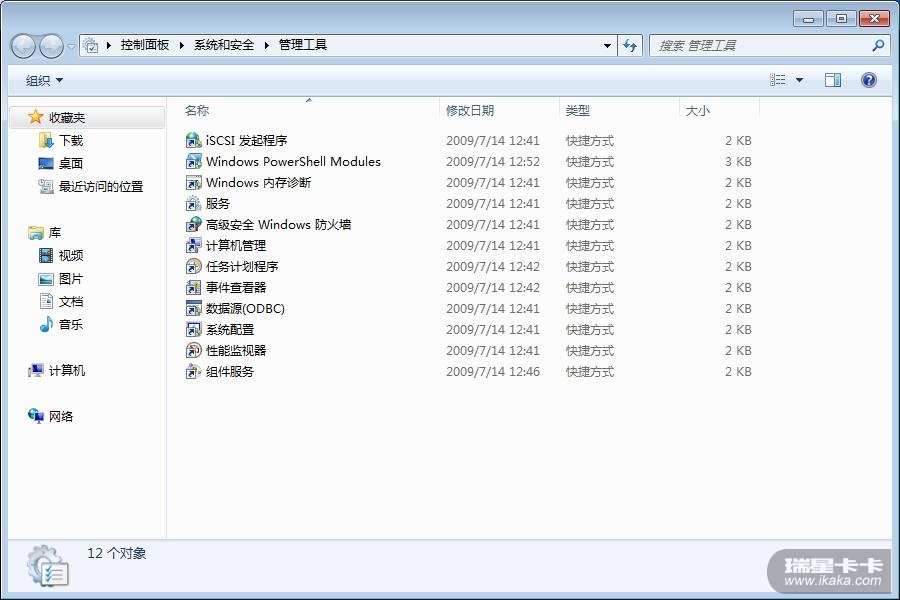Click the 下载 folder icon in sidebar
Screen dimensions: 900x600
[45, 140]
